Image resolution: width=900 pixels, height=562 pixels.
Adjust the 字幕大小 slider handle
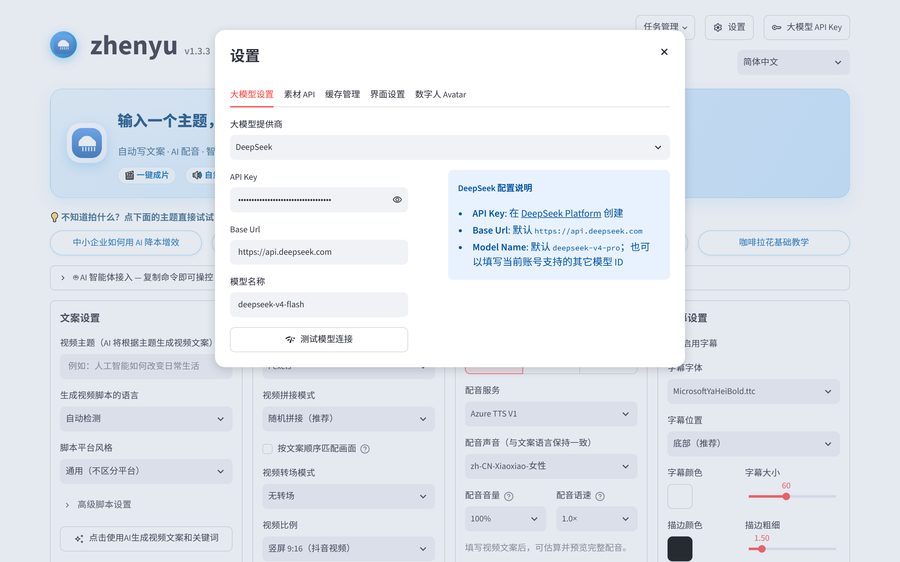(786, 497)
